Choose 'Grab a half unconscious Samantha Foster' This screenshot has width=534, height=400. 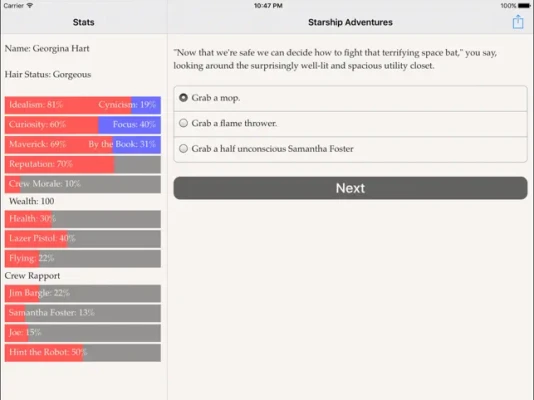tap(350, 149)
